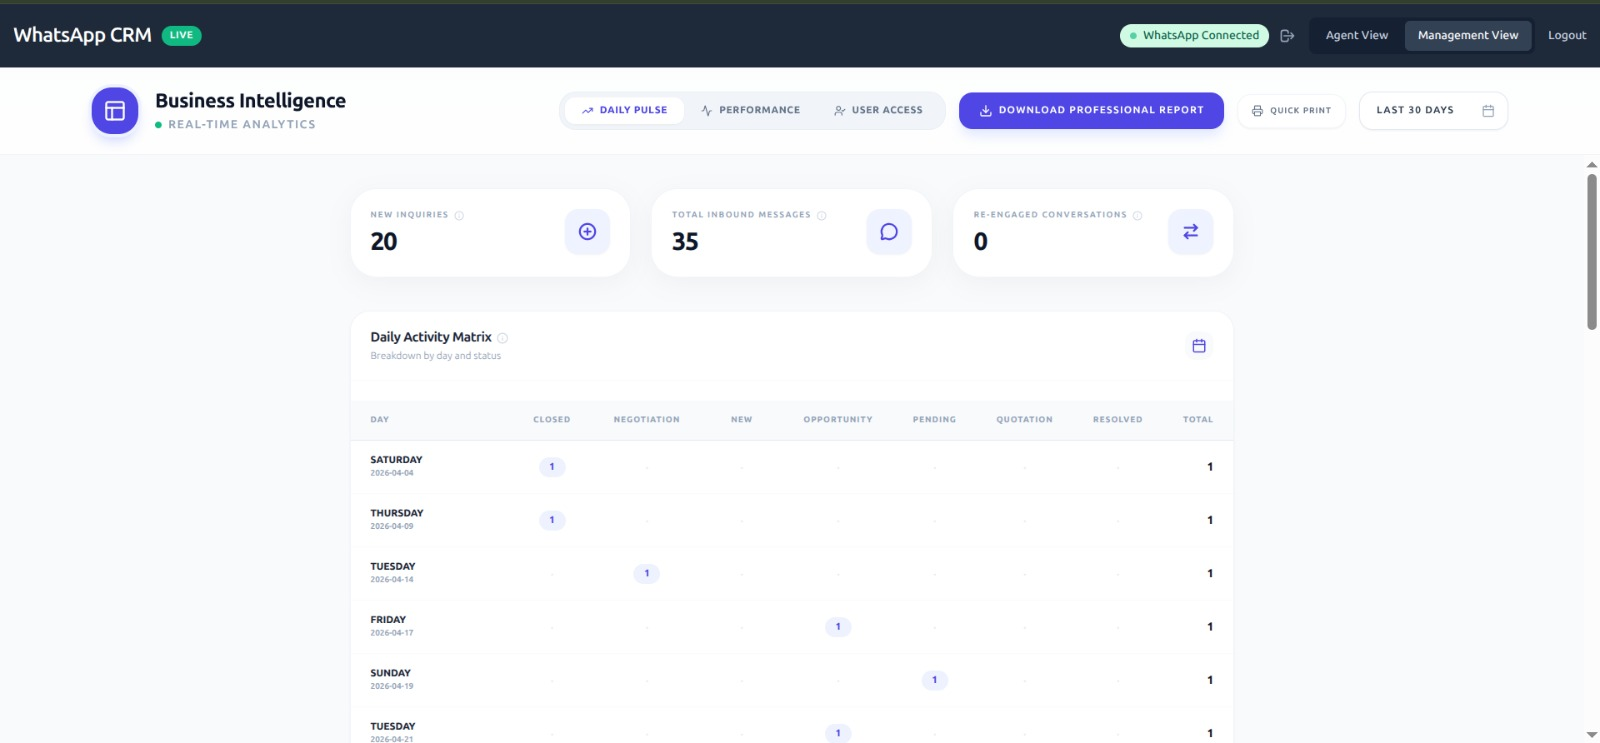The height and width of the screenshot is (743, 1600).
Task: Click info icon beside Daily Activity Matrix title
Action: [502, 338]
